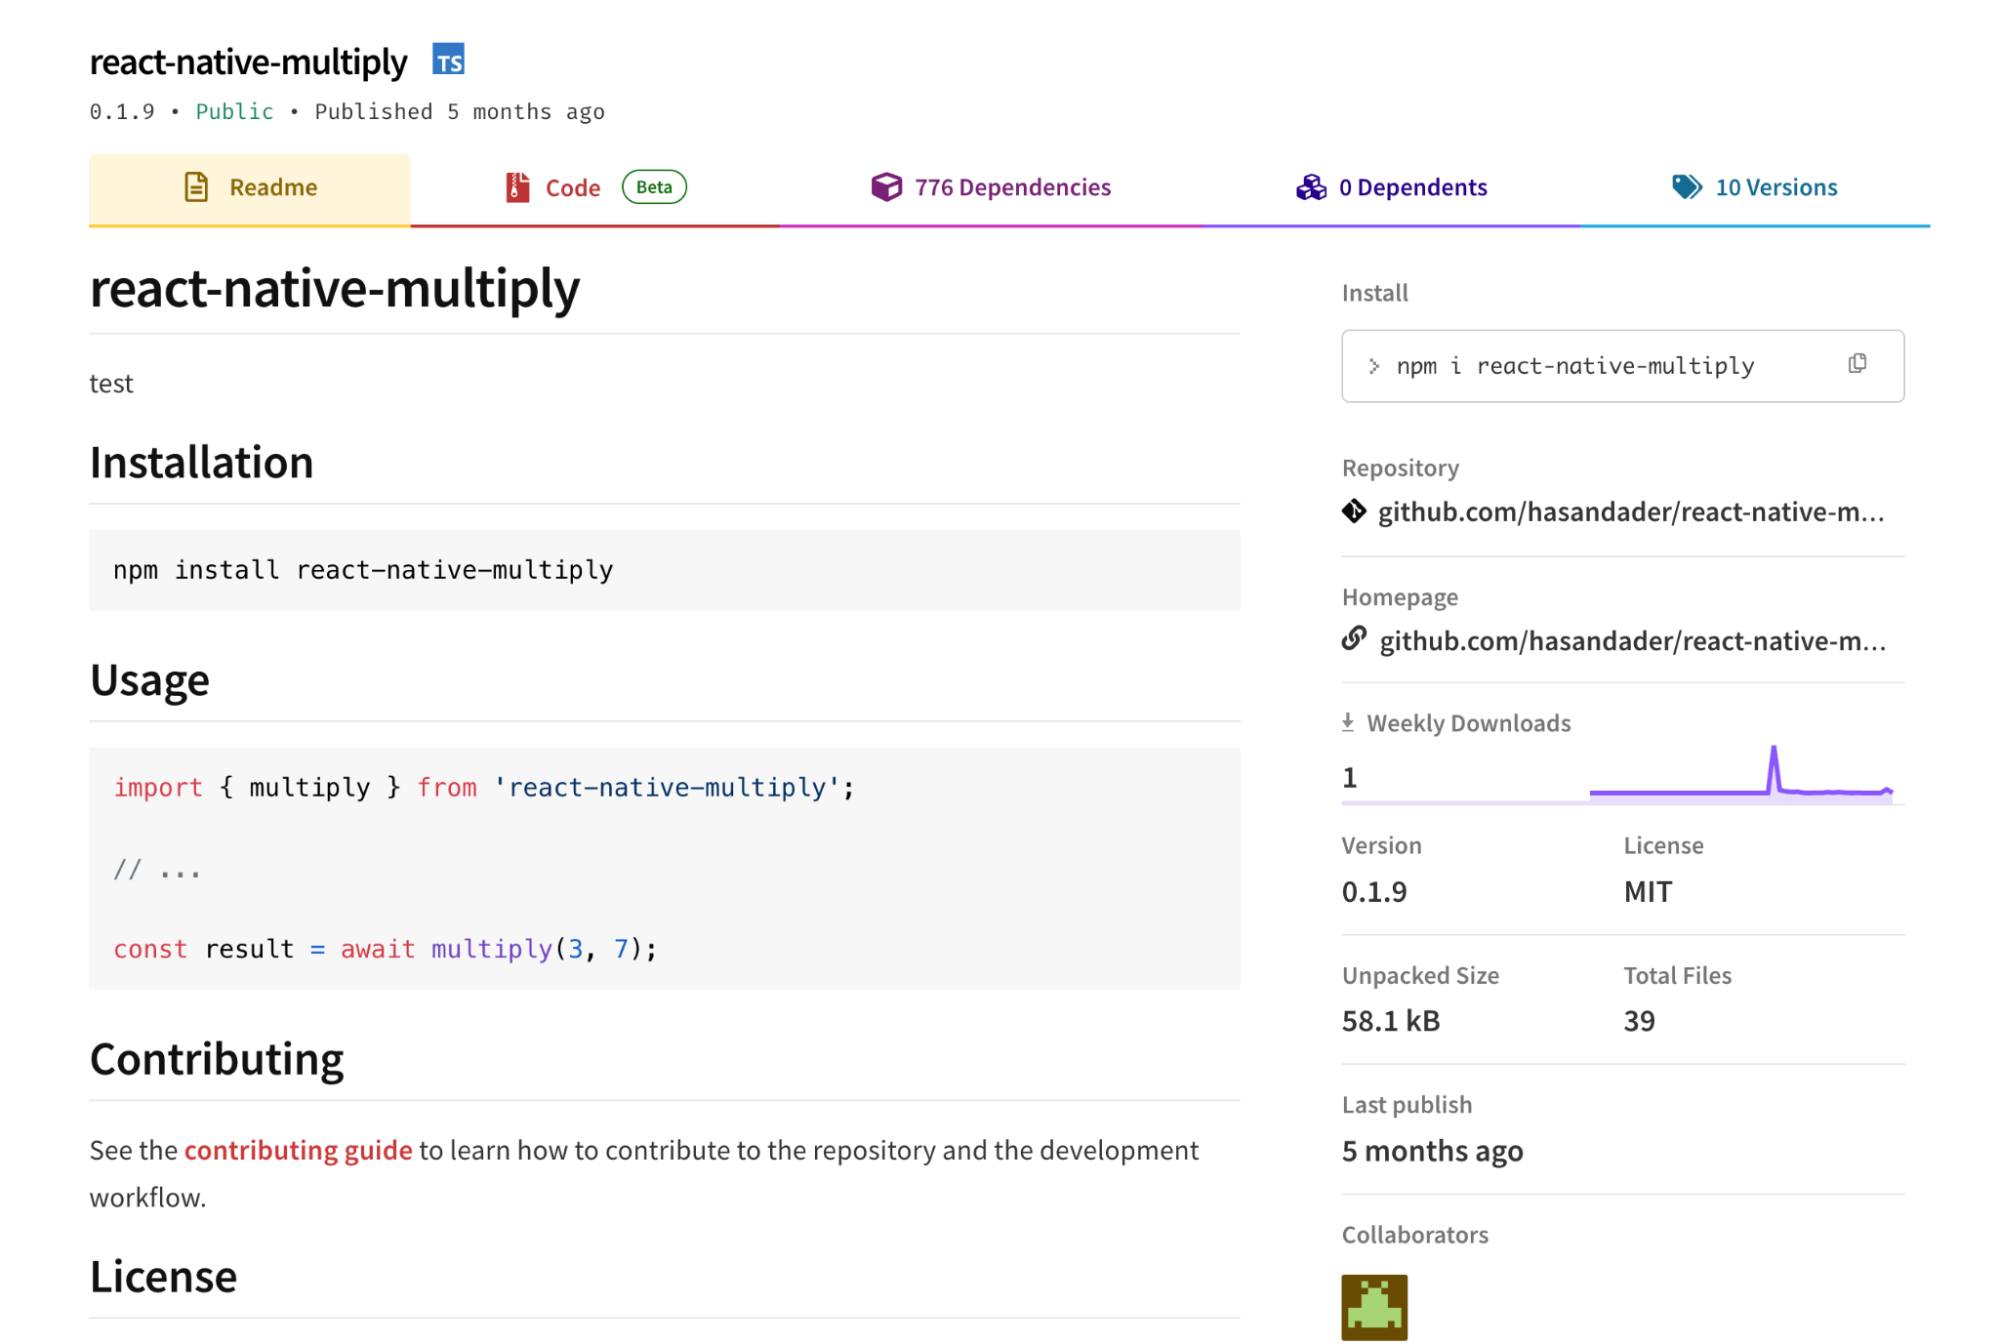Image resolution: width=1999 pixels, height=1344 pixels.
Task: Open the 0 Dependents tab
Action: coord(1412,187)
